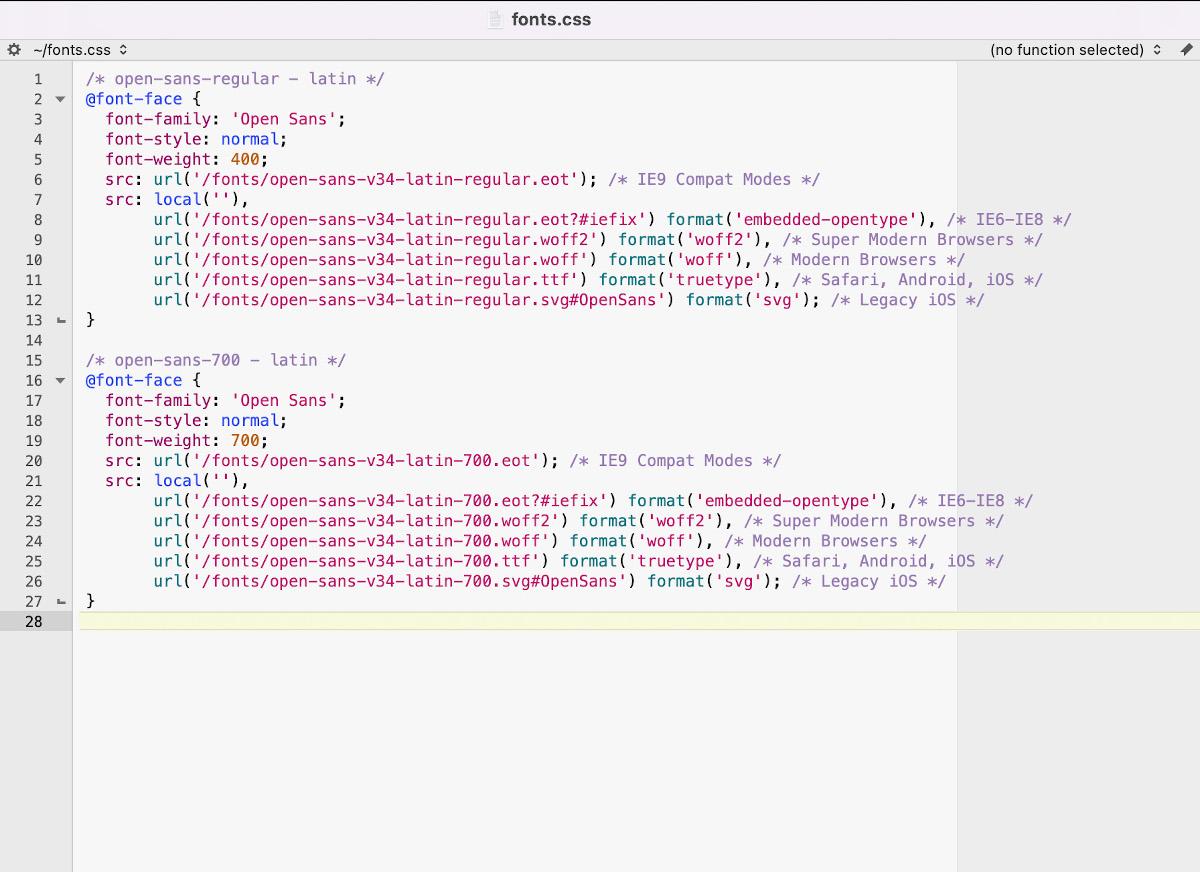Open the gear text options menu
The image size is (1200, 872).
point(14,49)
